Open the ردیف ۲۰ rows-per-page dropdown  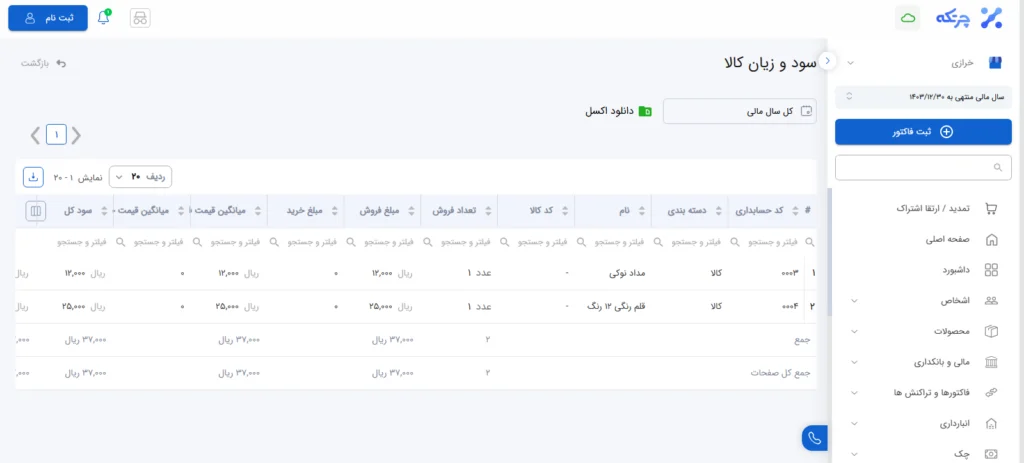pyautogui.click(x=140, y=176)
